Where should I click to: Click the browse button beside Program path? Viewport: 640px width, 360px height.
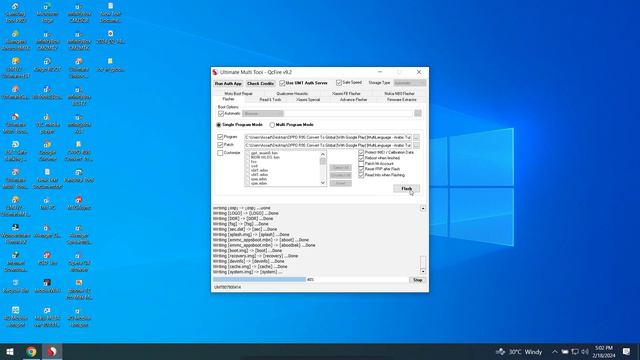click(416, 138)
